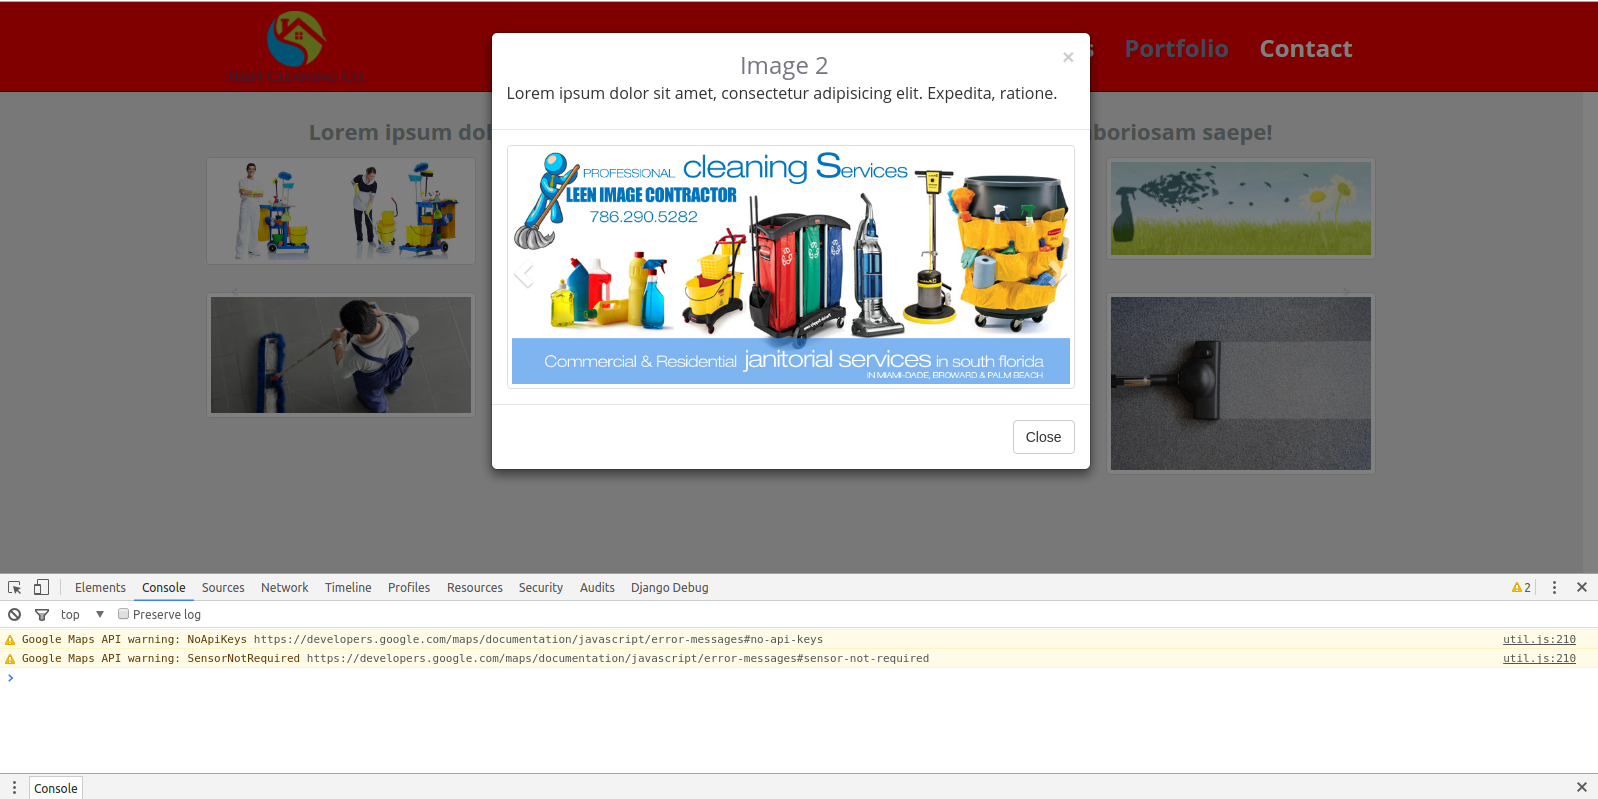Click the Close button in the modal
Screen dimensions: 1598x799
[x=1043, y=437]
